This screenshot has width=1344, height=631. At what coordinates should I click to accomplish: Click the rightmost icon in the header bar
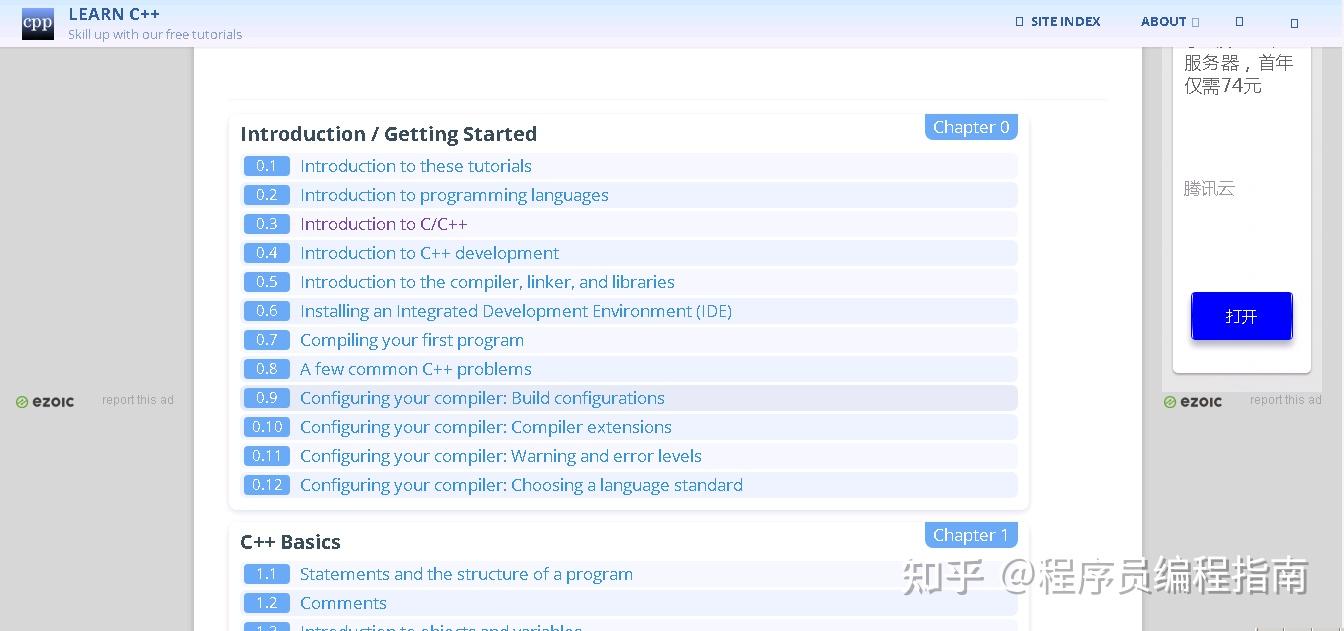coord(1293,21)
